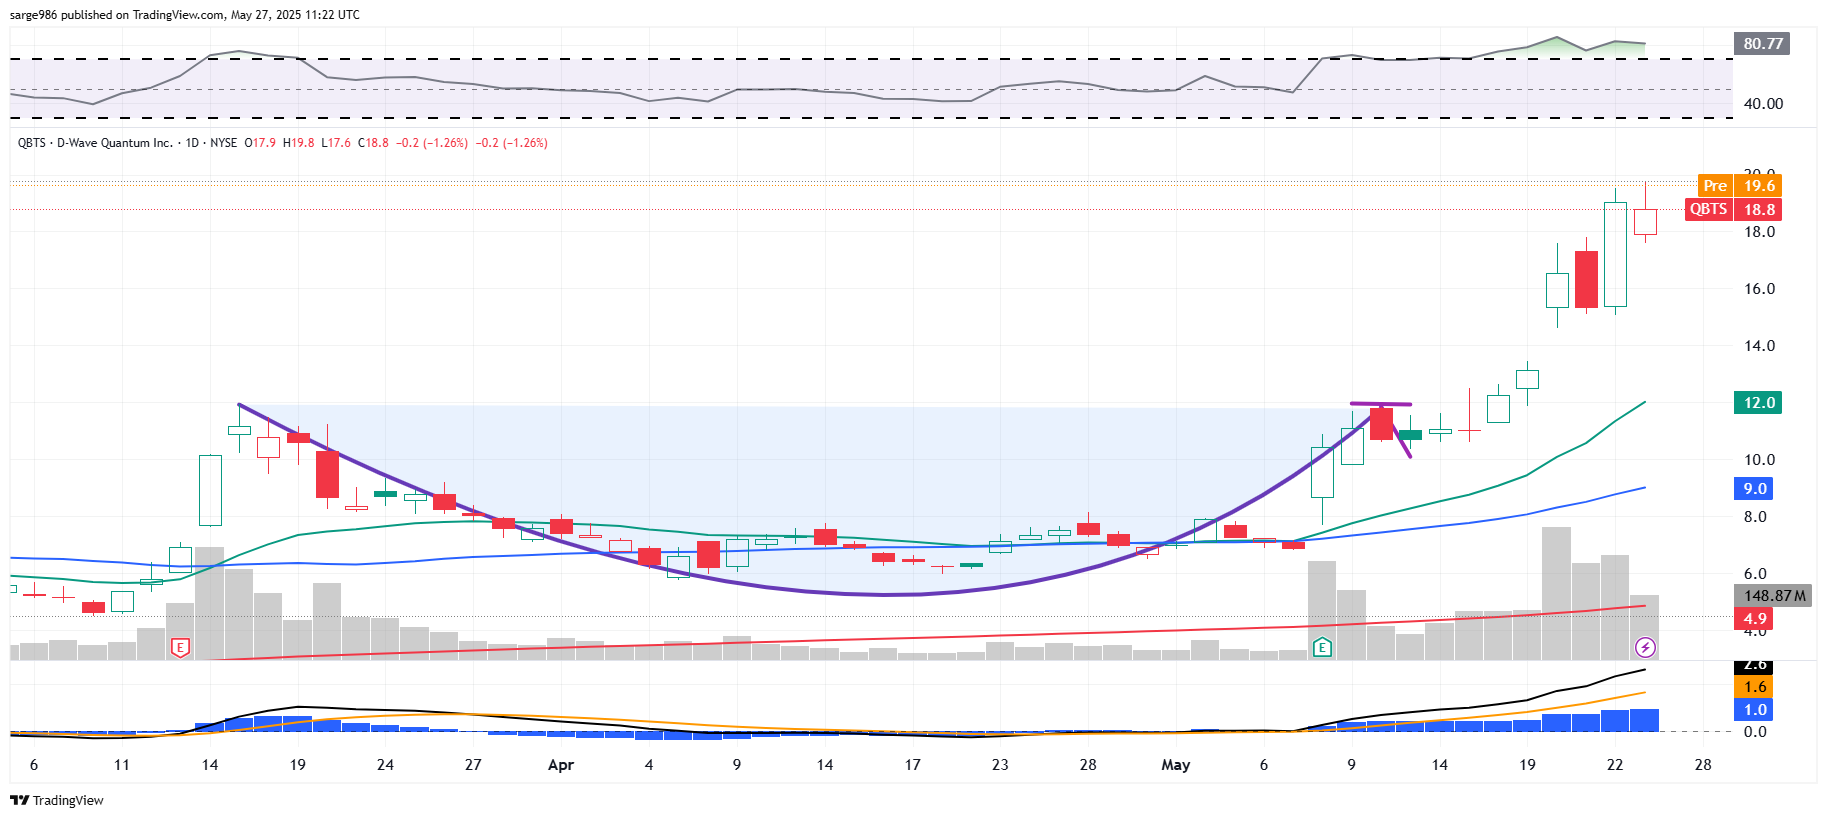Image resolution: width=1827 pixels, height=818 pixels.
Task: Click the NYSE exchange label in header
Action: click(x=223, y=143)
